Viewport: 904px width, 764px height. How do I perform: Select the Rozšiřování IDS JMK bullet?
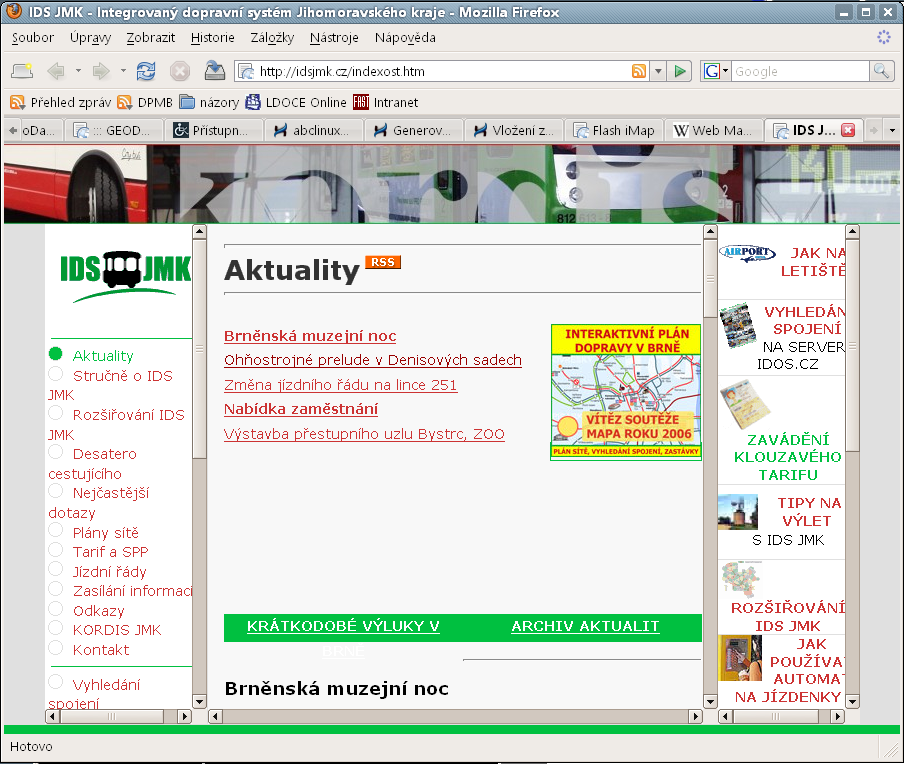click(55, 413)
